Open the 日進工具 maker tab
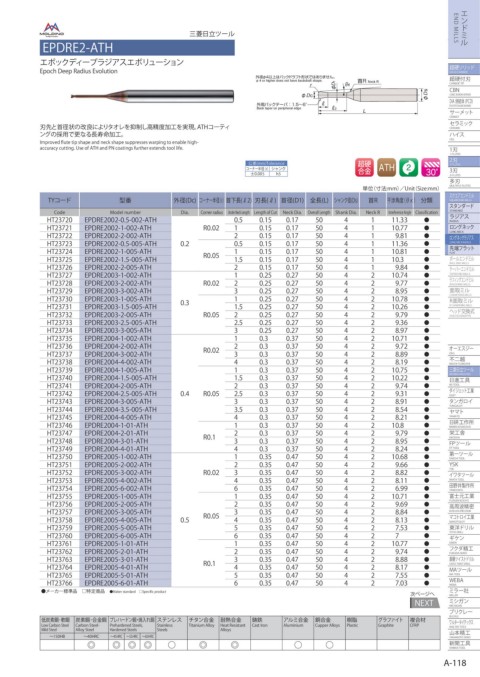Viewport: 480px width, 677px height. point(464,382)
